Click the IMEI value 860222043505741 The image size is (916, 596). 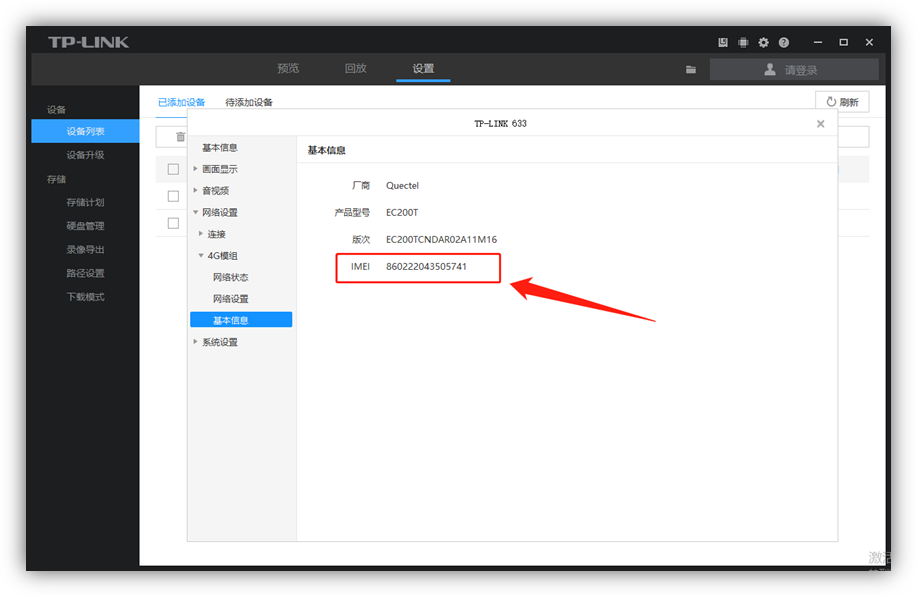426,266
